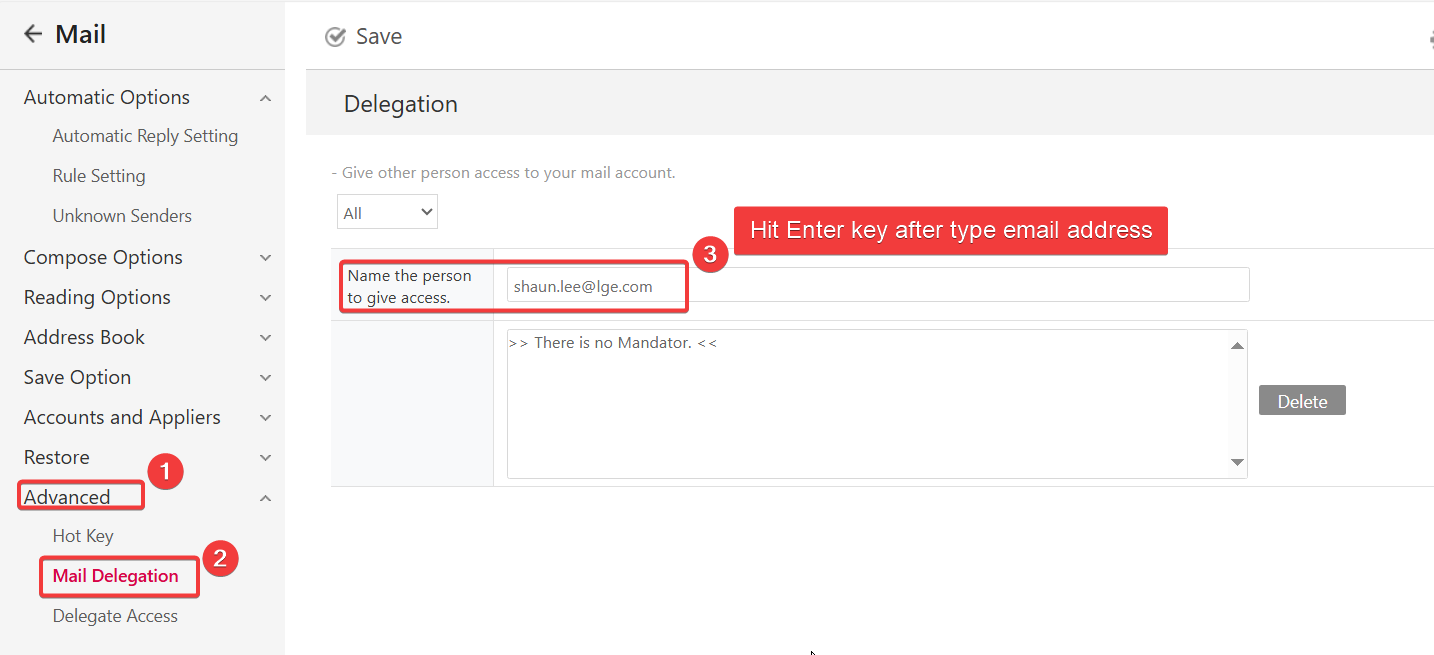The width and height of the screenshot is (1434, 655).
Task: Expand the Reading Options chevron
Action: [265, 298]
